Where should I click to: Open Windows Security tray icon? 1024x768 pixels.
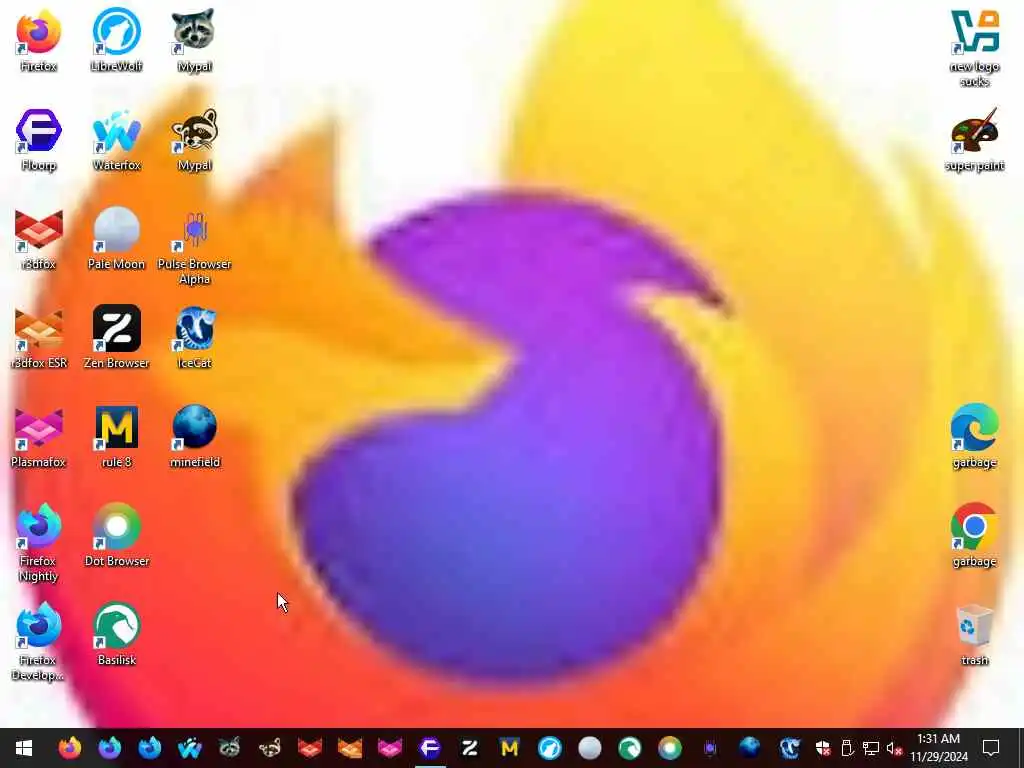pyautogui.click(x=823, y=748)
